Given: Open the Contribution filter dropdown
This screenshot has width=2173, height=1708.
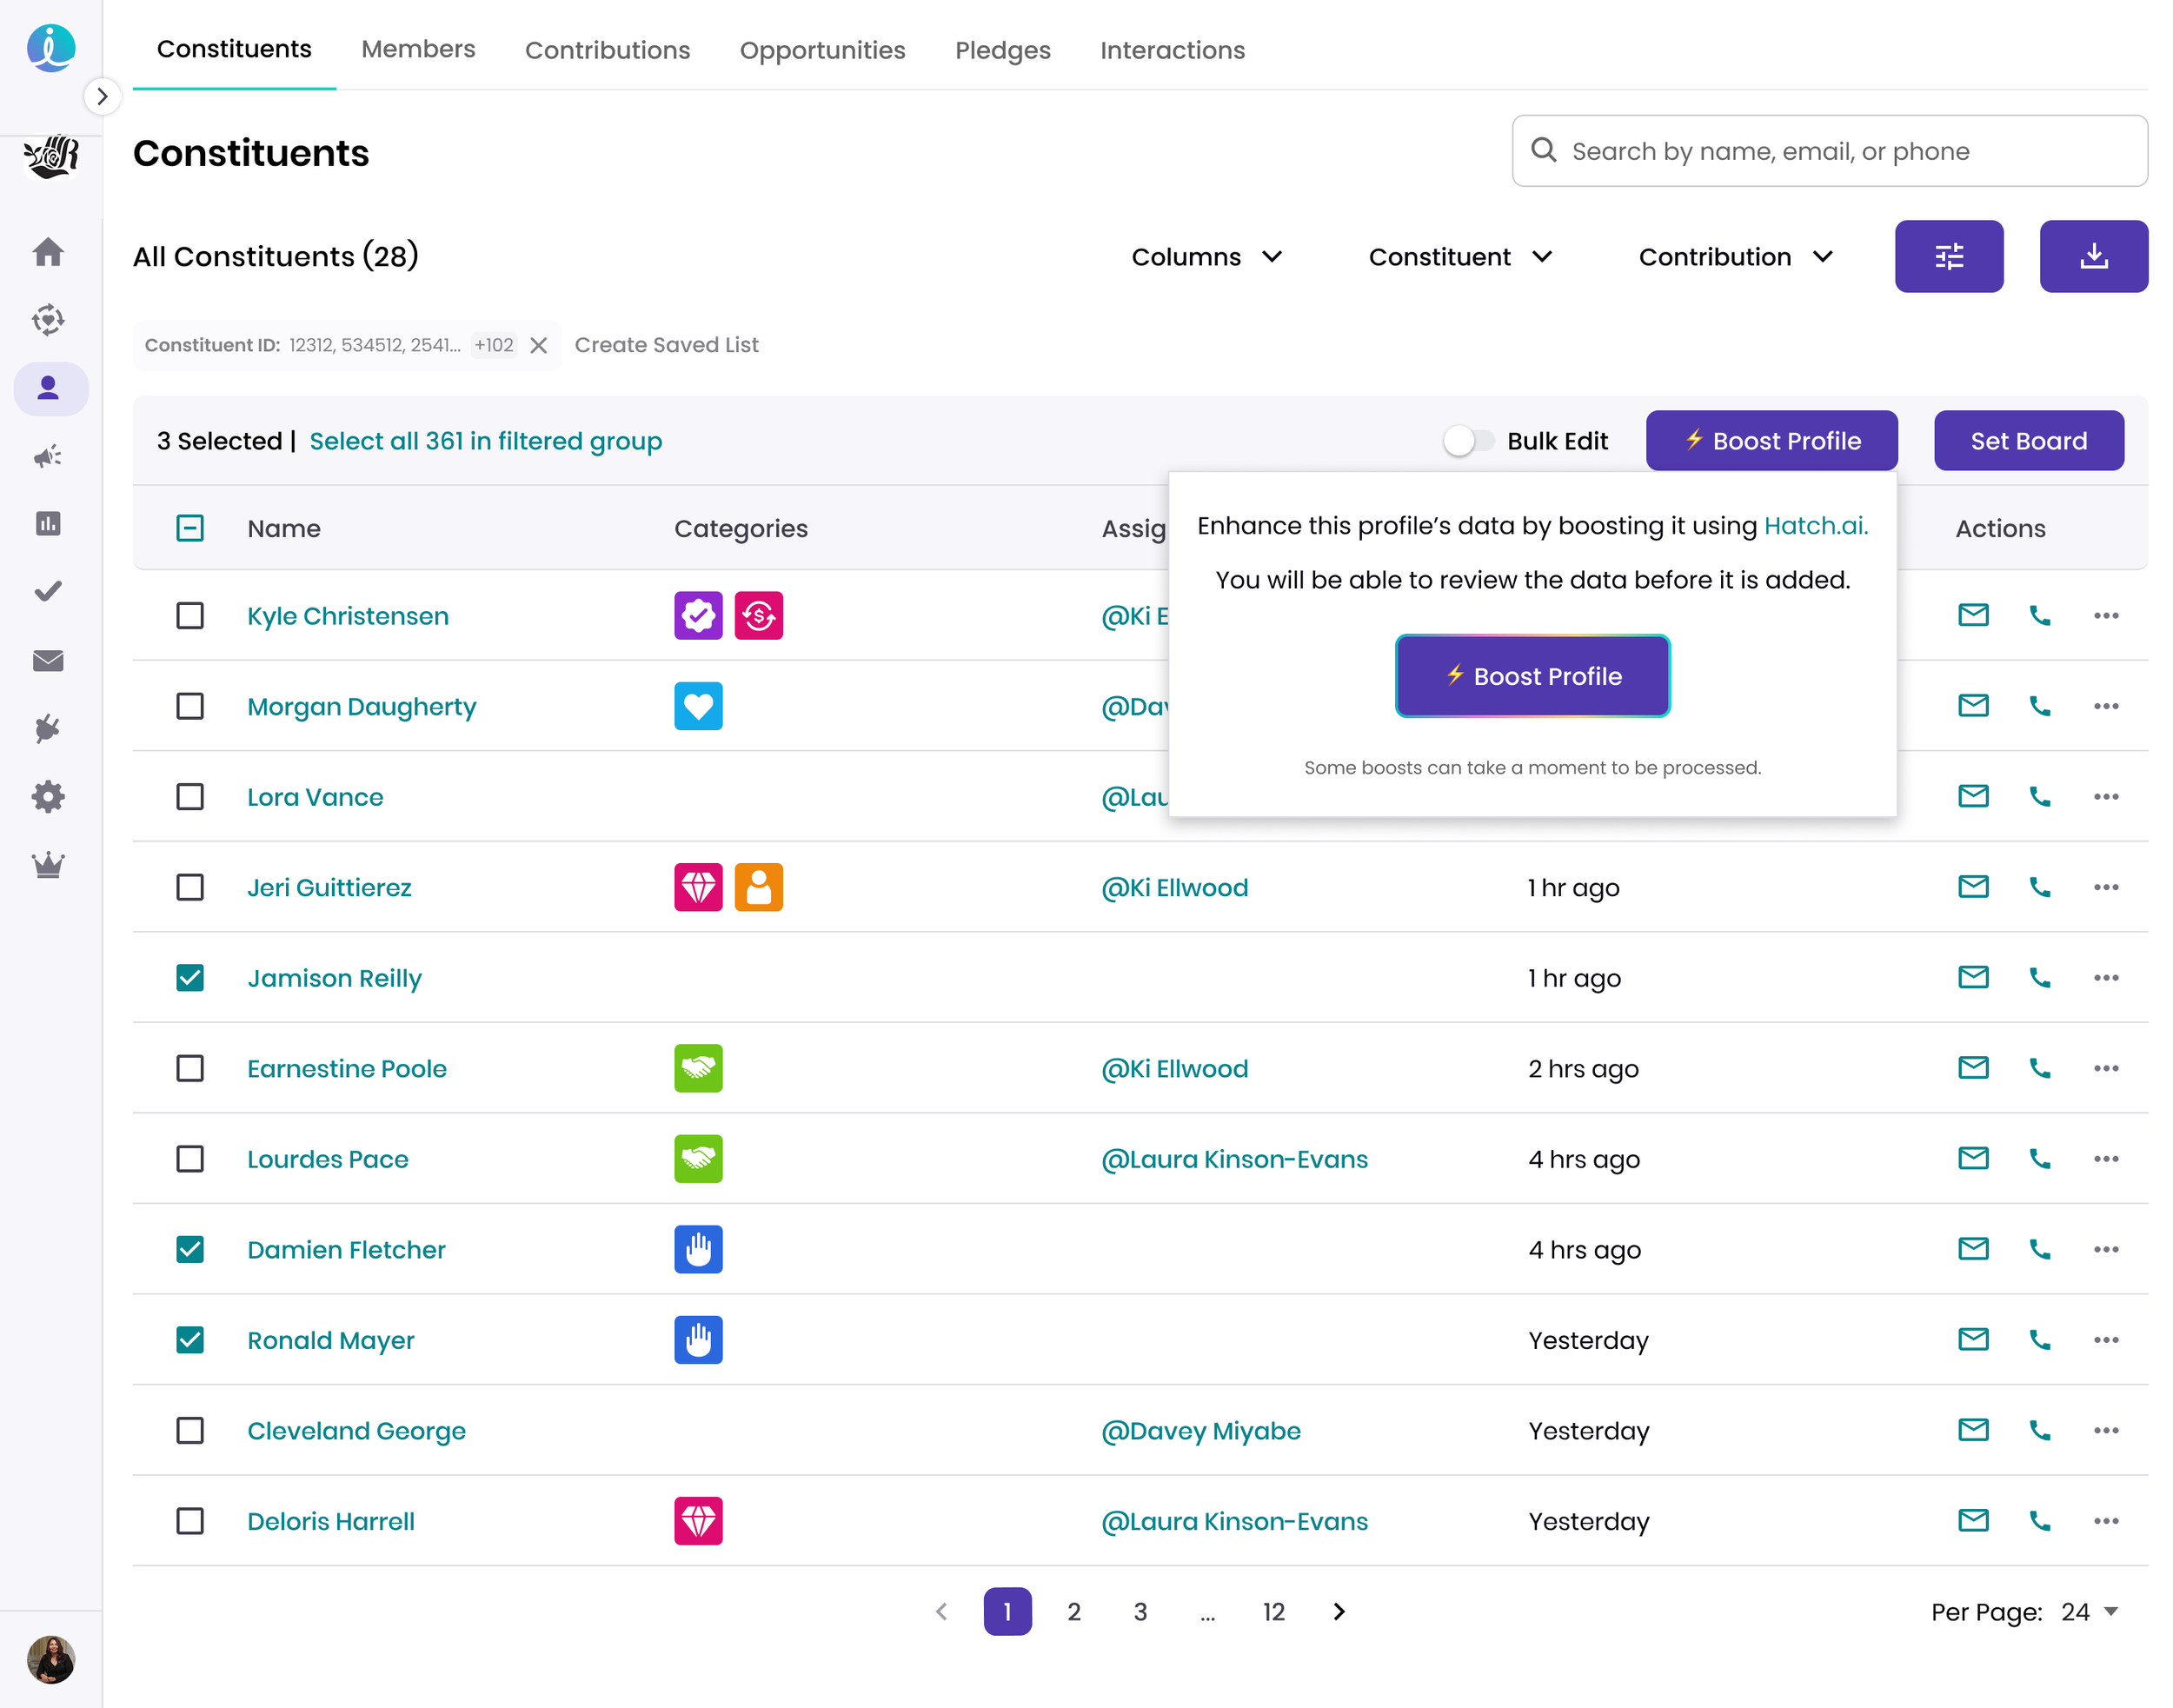Looking at the screenshot, I should (1735, 257).
